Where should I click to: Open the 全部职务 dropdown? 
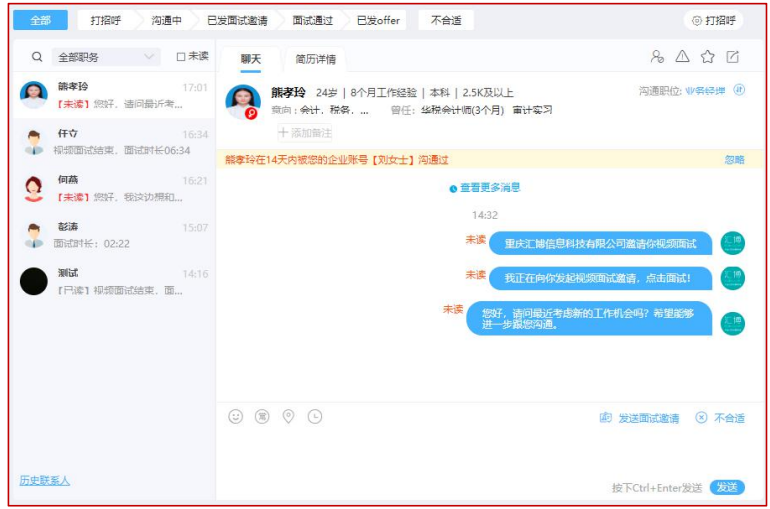coord(107,57)
